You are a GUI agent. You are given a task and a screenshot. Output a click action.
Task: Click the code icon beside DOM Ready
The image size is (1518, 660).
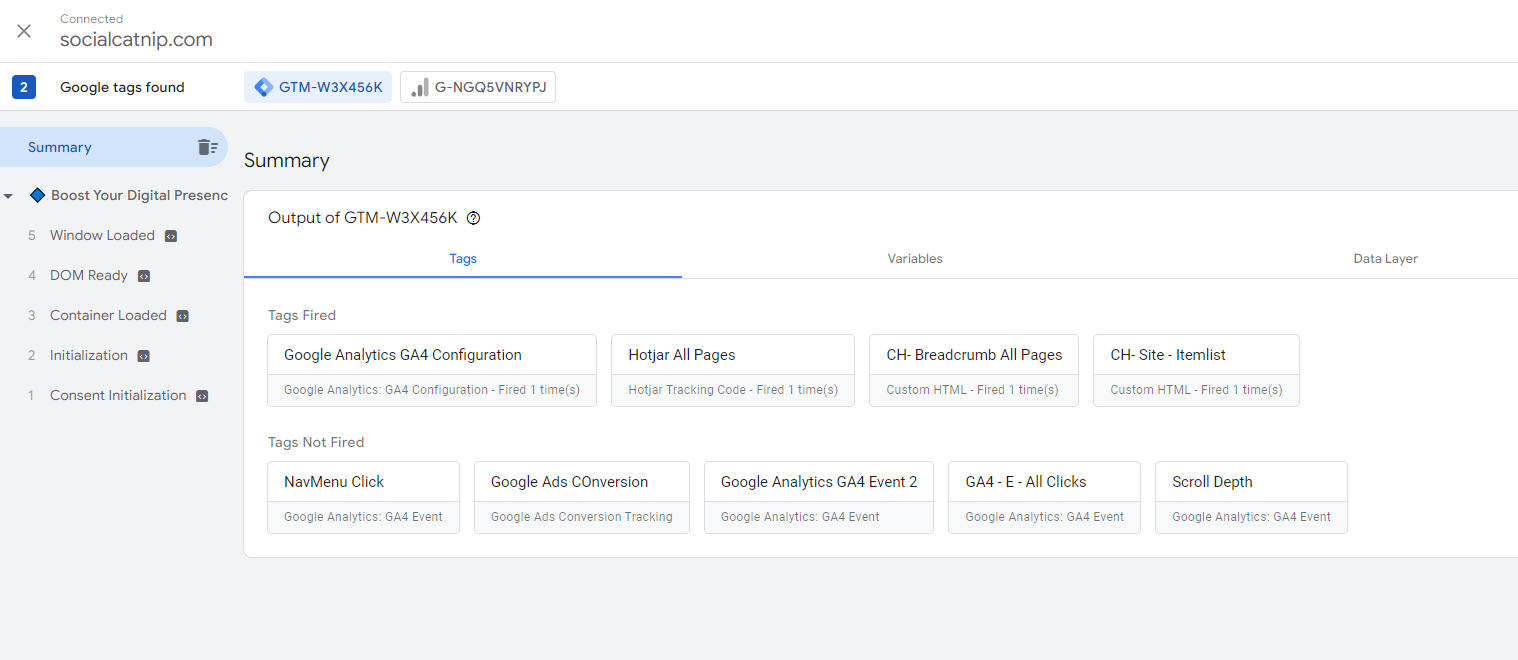(144, 276)
